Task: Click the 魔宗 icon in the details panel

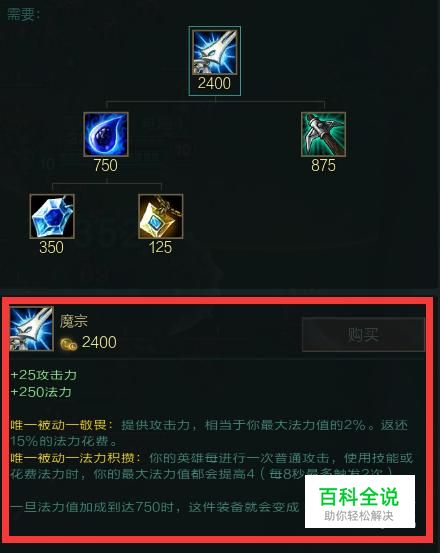Action: tap(31, 329)
